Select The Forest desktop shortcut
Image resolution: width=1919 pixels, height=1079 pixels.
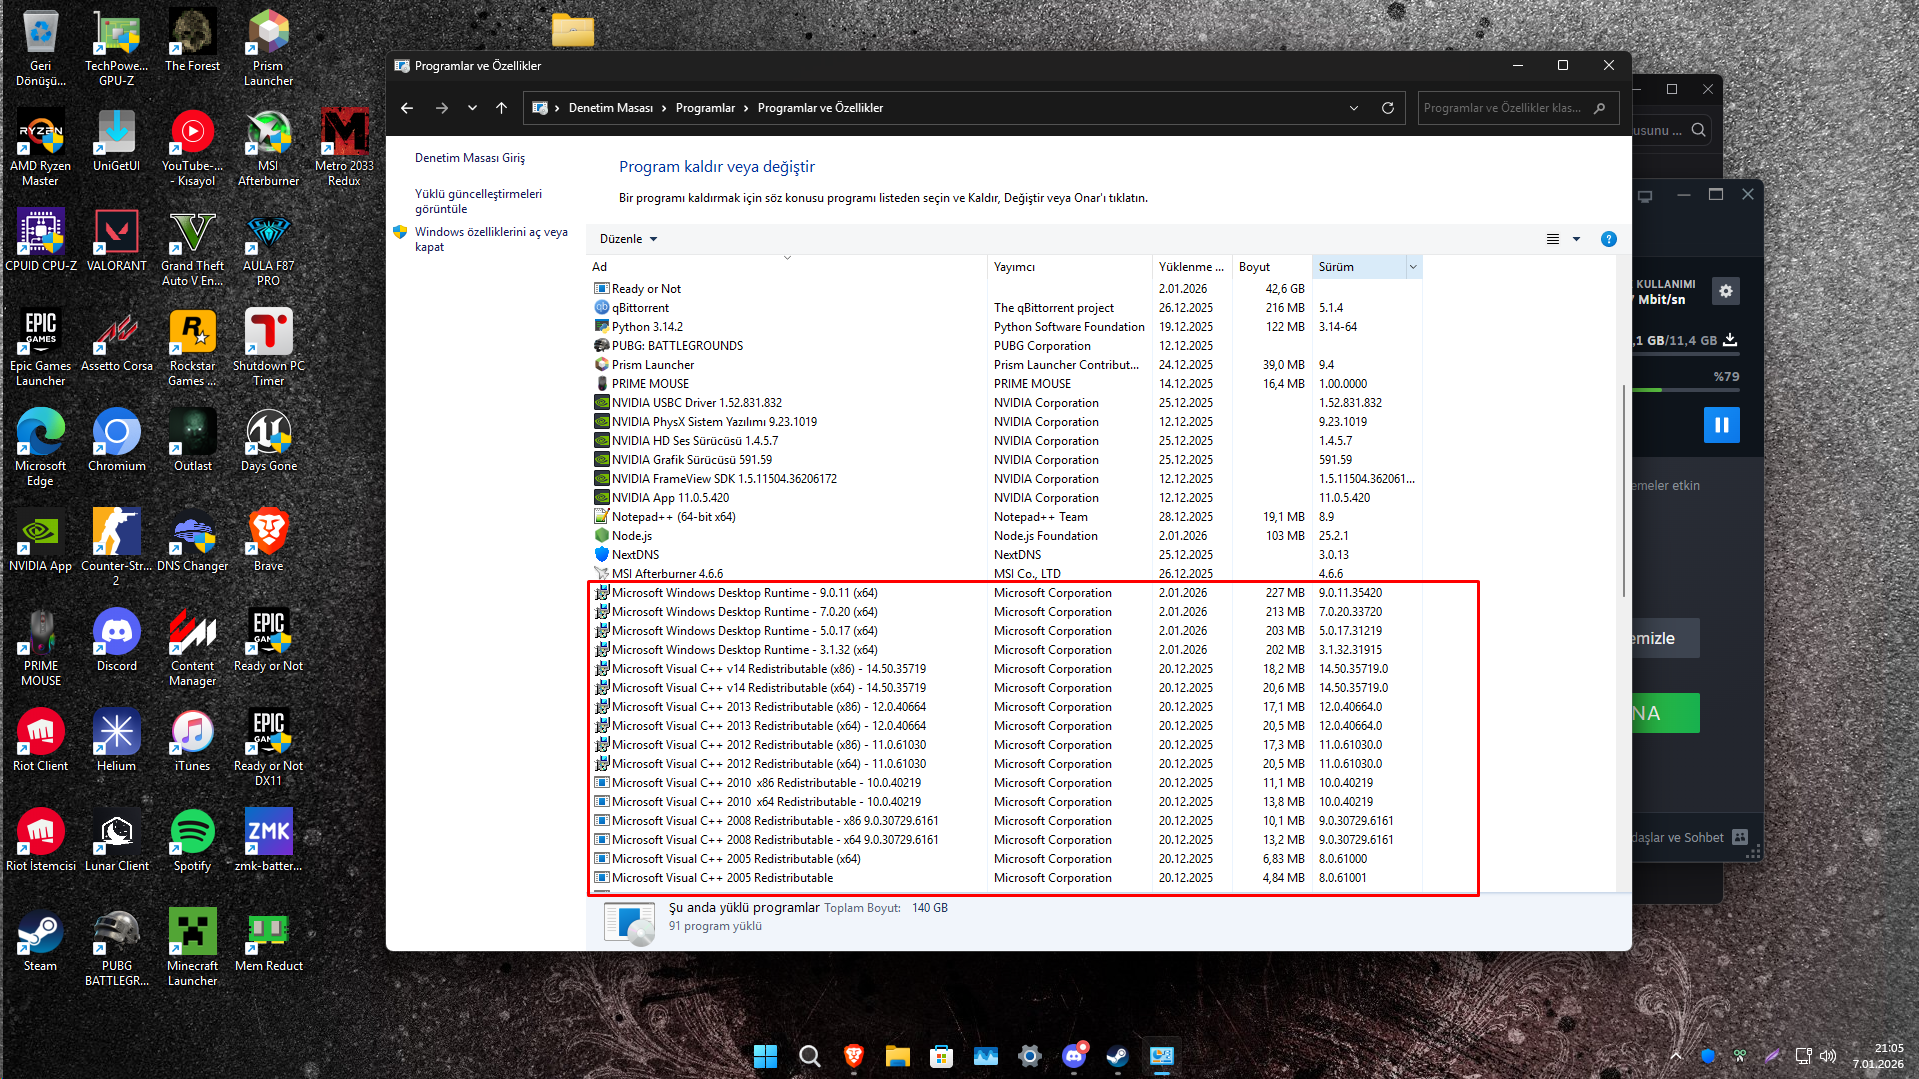(192, 40)
